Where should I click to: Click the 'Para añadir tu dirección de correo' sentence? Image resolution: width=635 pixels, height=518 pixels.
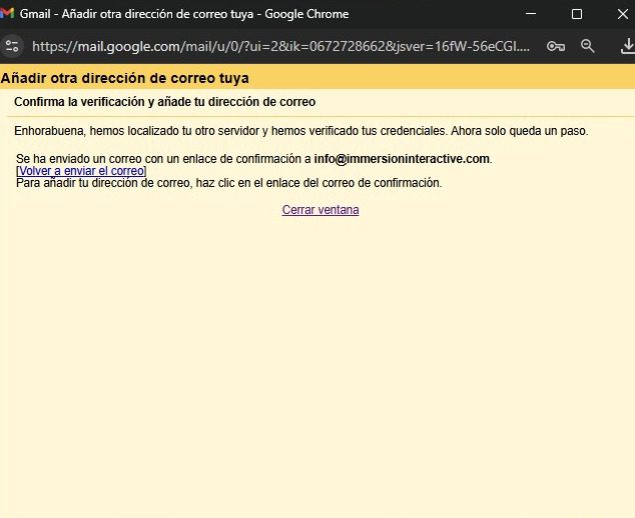228,183
